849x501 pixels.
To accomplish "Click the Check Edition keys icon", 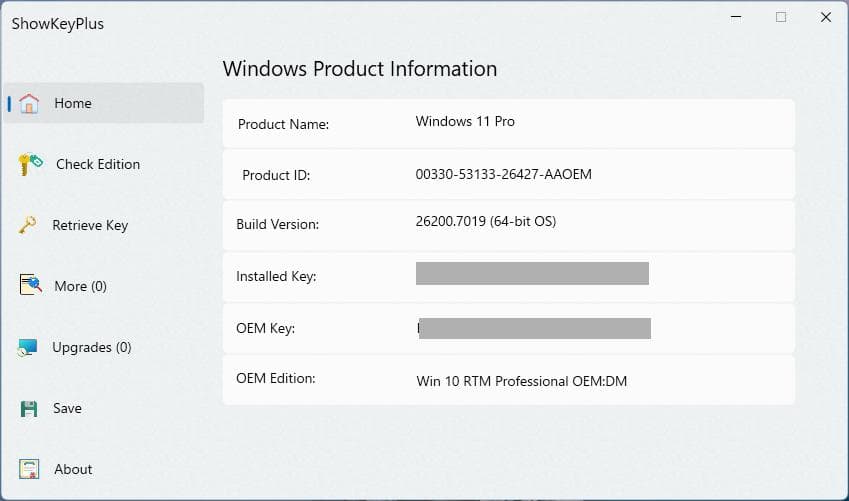I will tap(30, 164).
